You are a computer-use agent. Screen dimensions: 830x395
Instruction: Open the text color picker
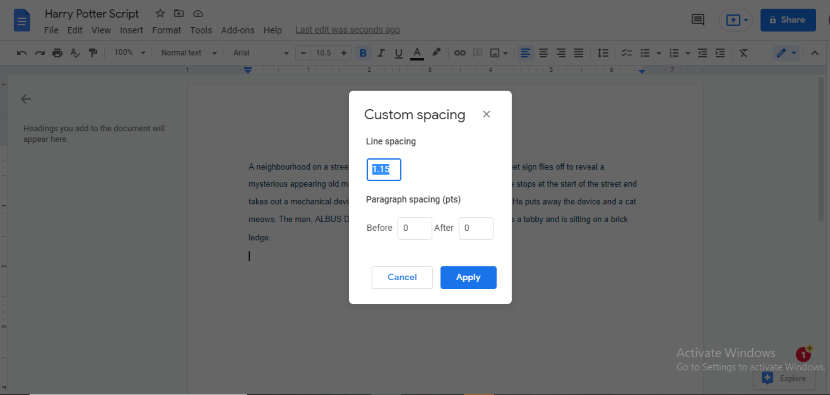[417, 53]
